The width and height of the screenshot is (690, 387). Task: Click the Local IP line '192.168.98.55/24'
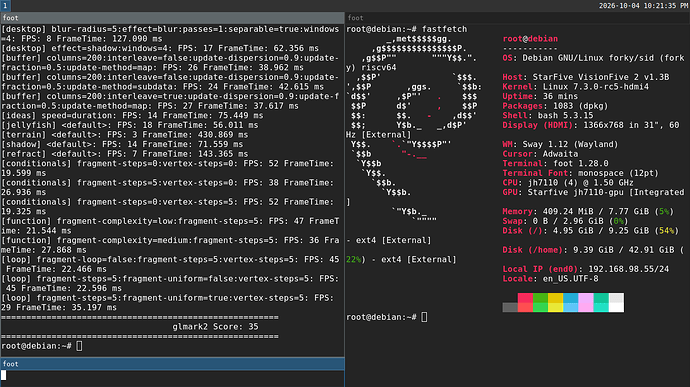(586, 269)
